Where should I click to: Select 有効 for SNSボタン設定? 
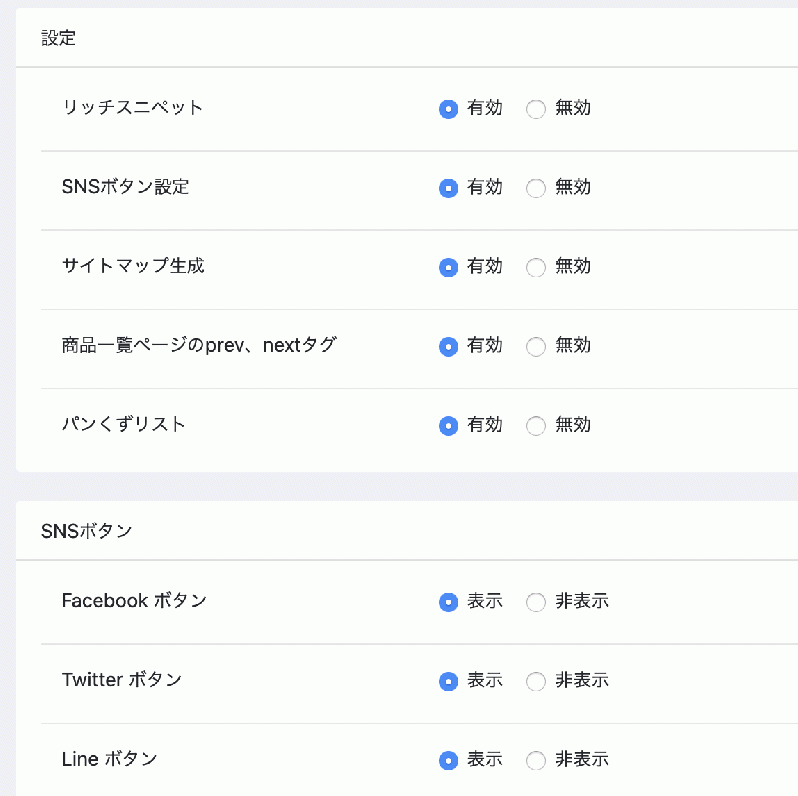click(448, 188)
